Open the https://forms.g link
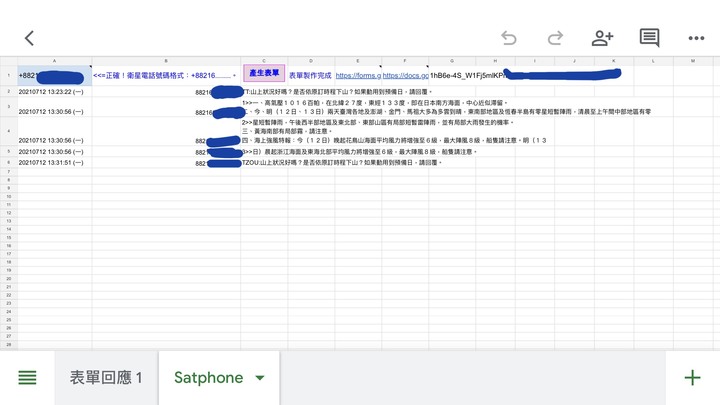Screen dimensions: 720x405 click(358, 75)
